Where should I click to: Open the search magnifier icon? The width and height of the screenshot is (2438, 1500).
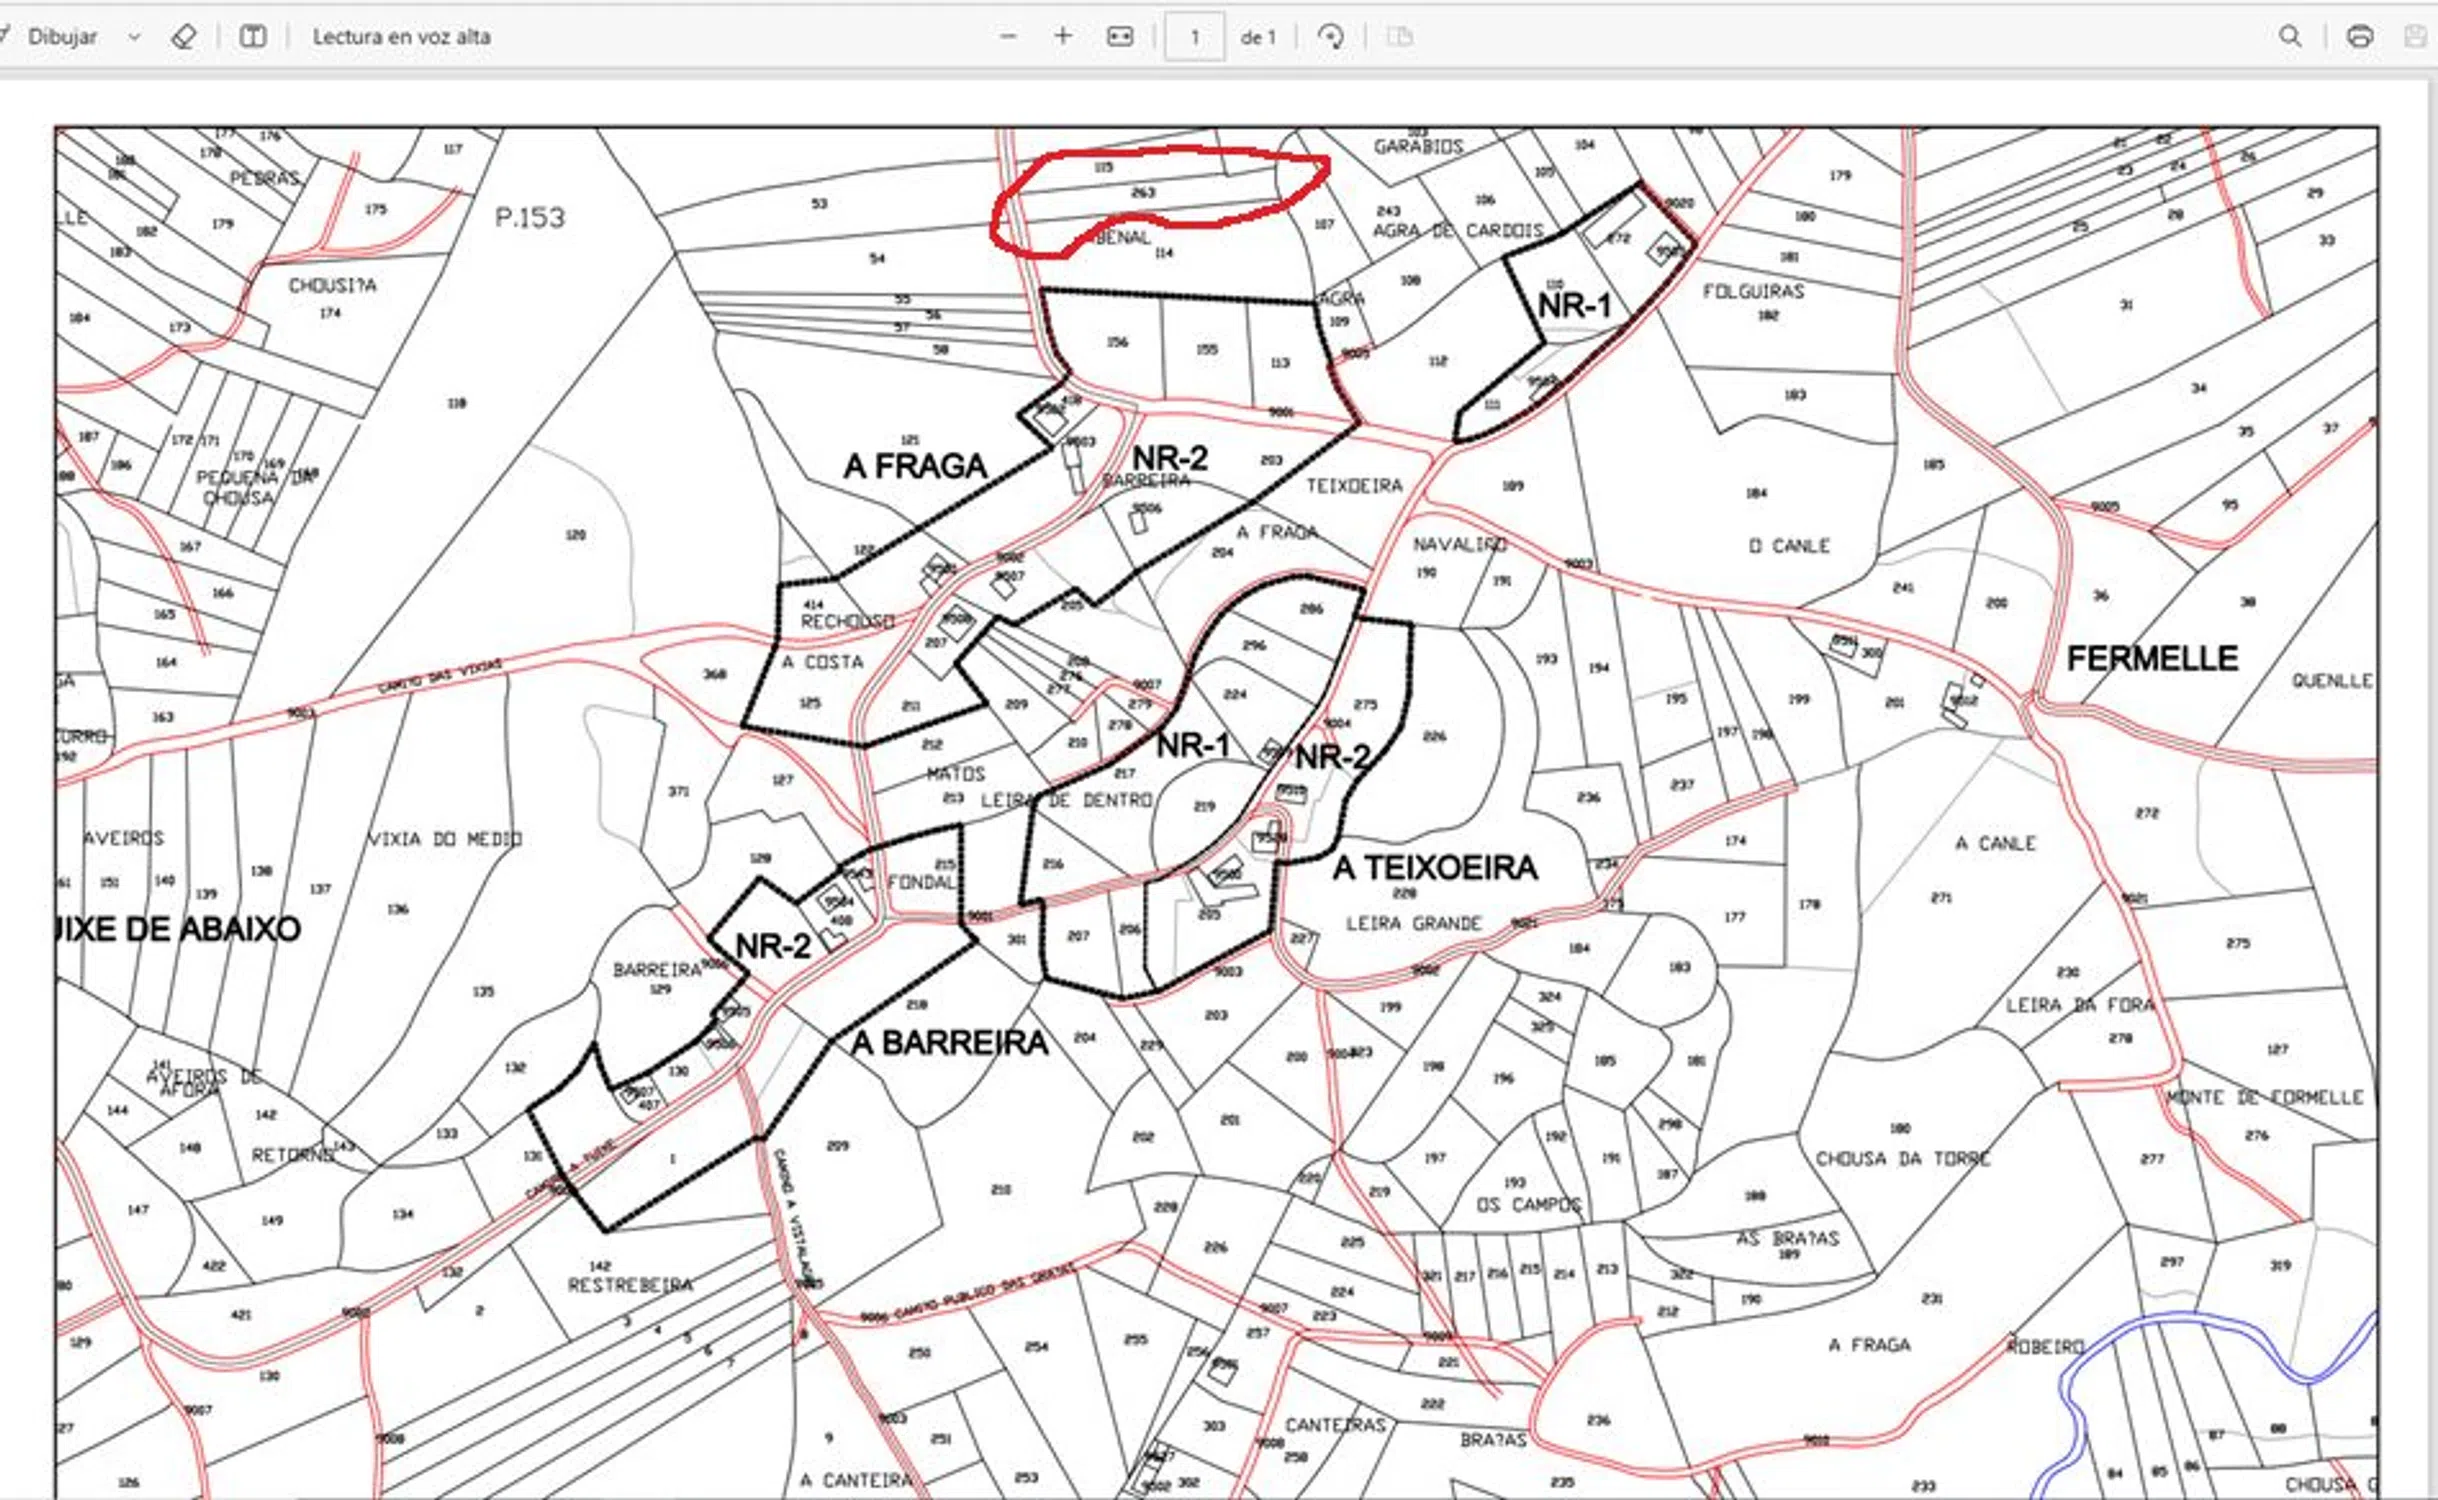2290,37
